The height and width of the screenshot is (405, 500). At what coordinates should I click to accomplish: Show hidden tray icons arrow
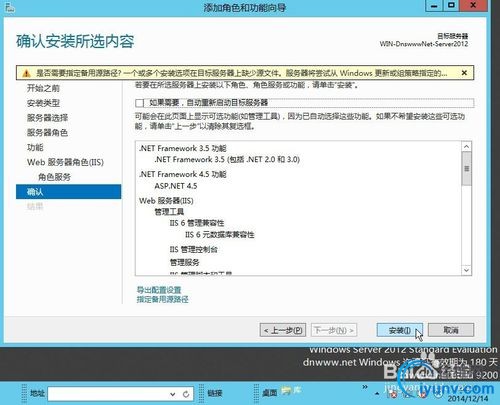[377, 394]
